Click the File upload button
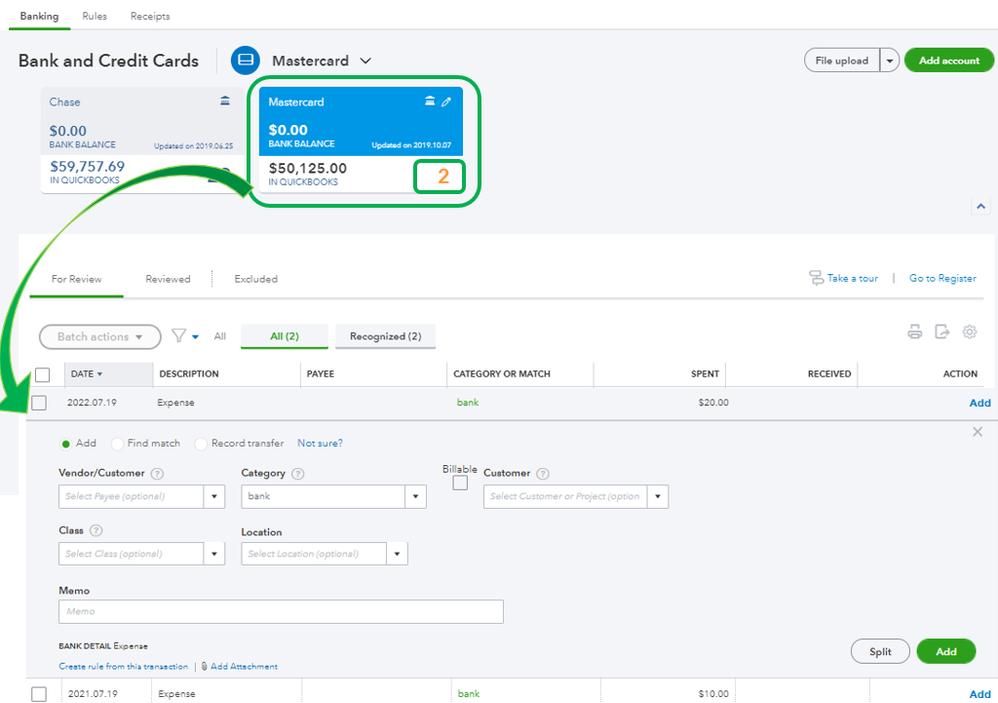This screenshot has height=703, width=998. (842, 60)
